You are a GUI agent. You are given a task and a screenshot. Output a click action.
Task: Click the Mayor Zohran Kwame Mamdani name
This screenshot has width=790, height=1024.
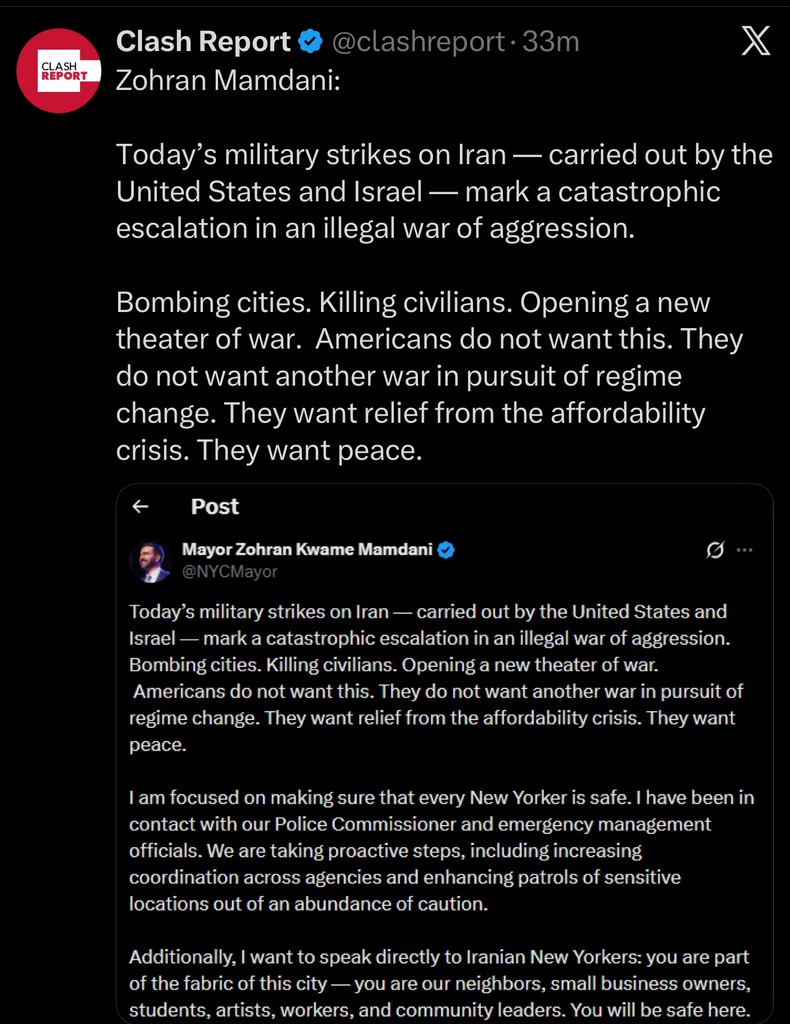click(308, 549)
